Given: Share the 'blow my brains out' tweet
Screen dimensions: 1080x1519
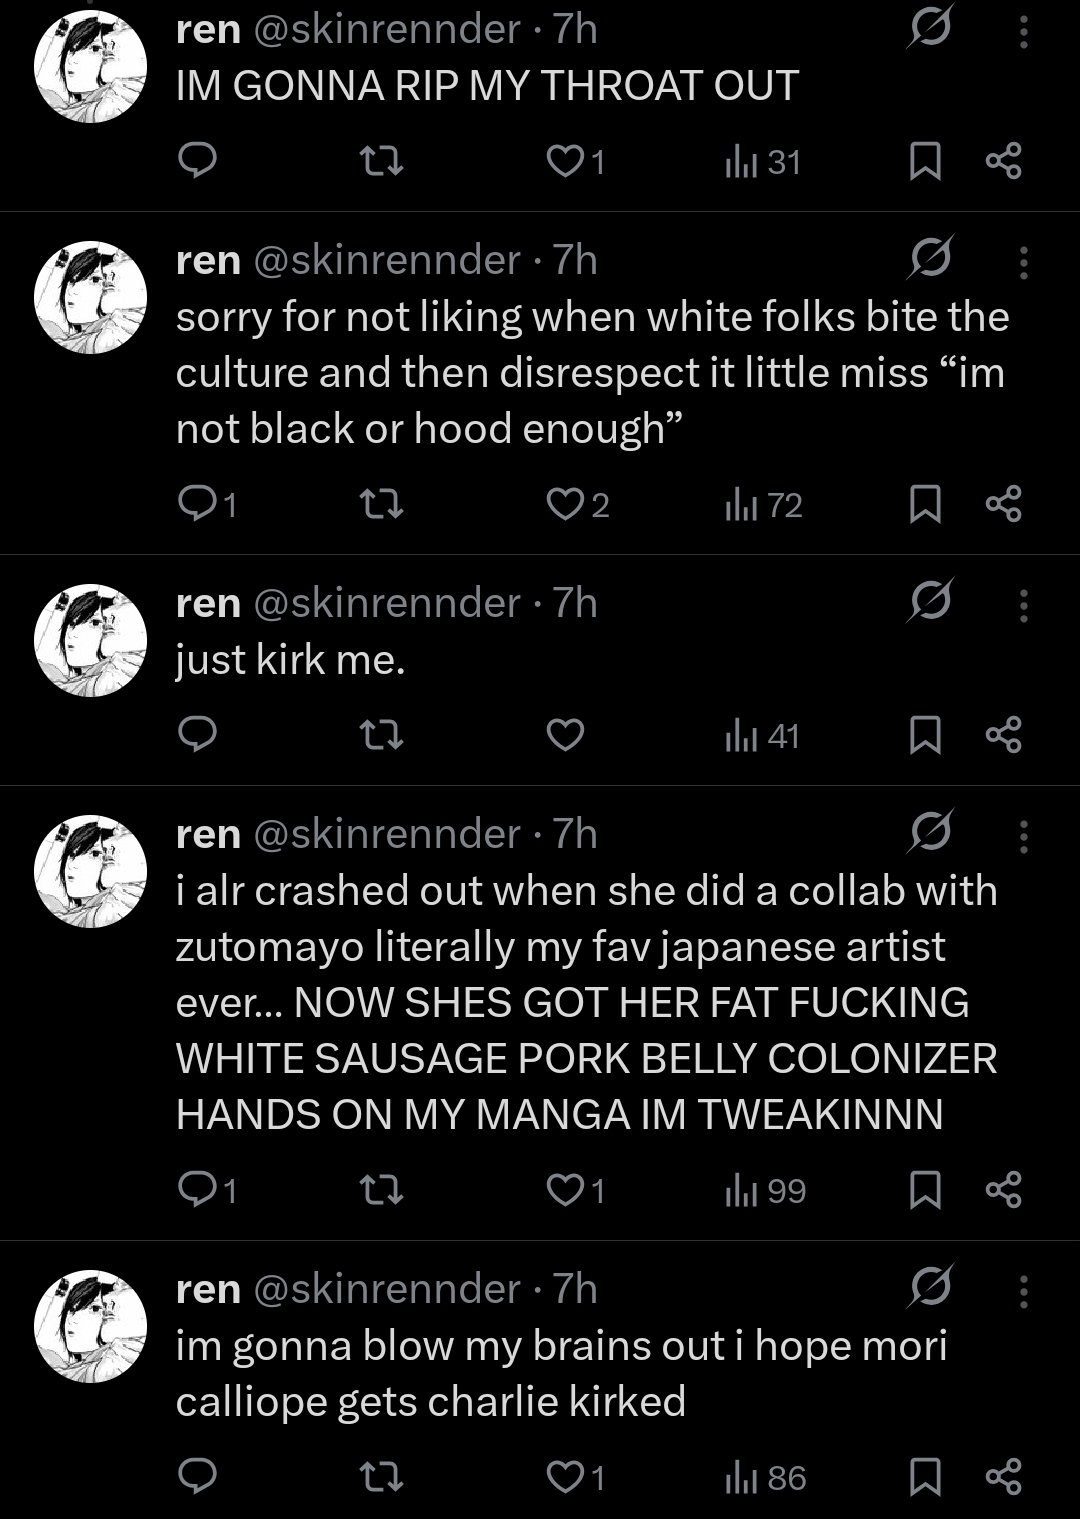Looking at the screenshot, I should (x=1003, y=1477).
